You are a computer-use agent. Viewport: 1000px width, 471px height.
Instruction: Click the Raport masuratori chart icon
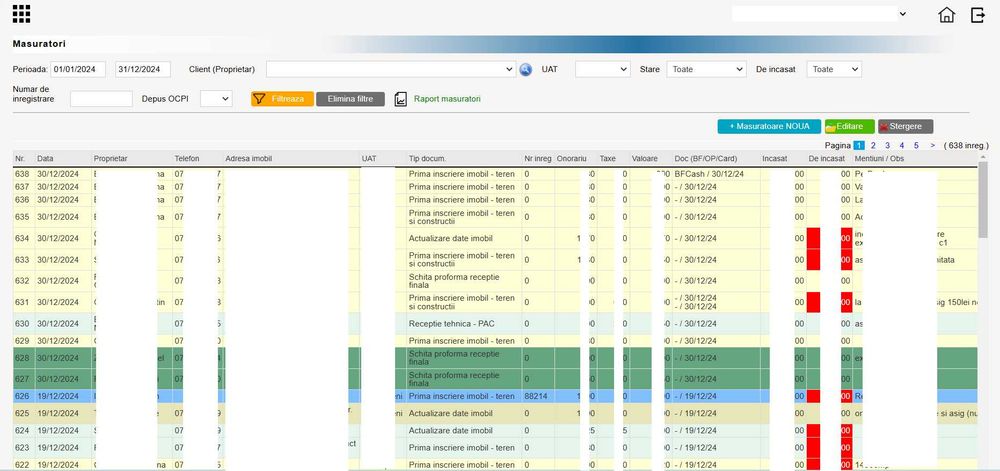click(401, 99)
